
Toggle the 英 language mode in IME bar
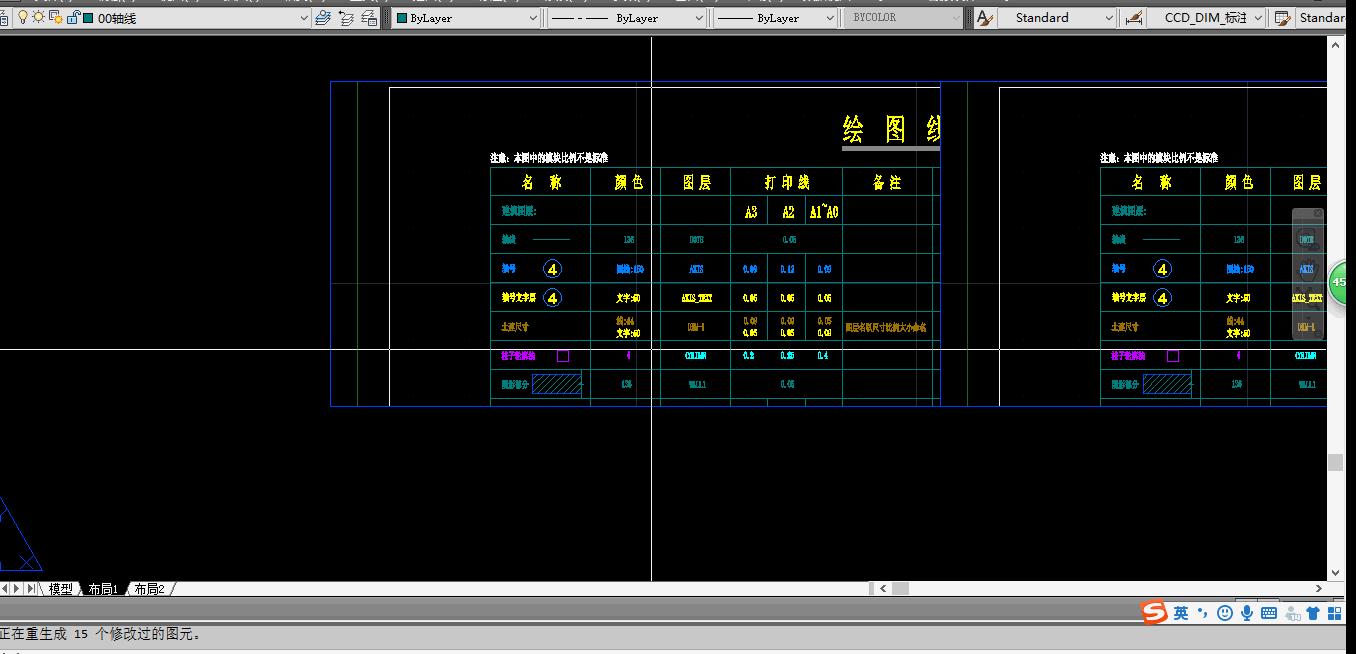[x=1181, y=613]
